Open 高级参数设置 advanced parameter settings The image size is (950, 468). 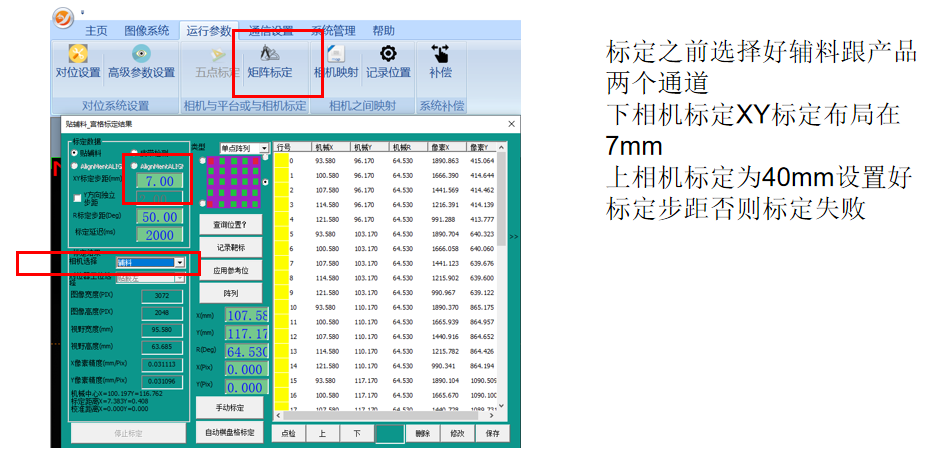click(x=141, y=61)
